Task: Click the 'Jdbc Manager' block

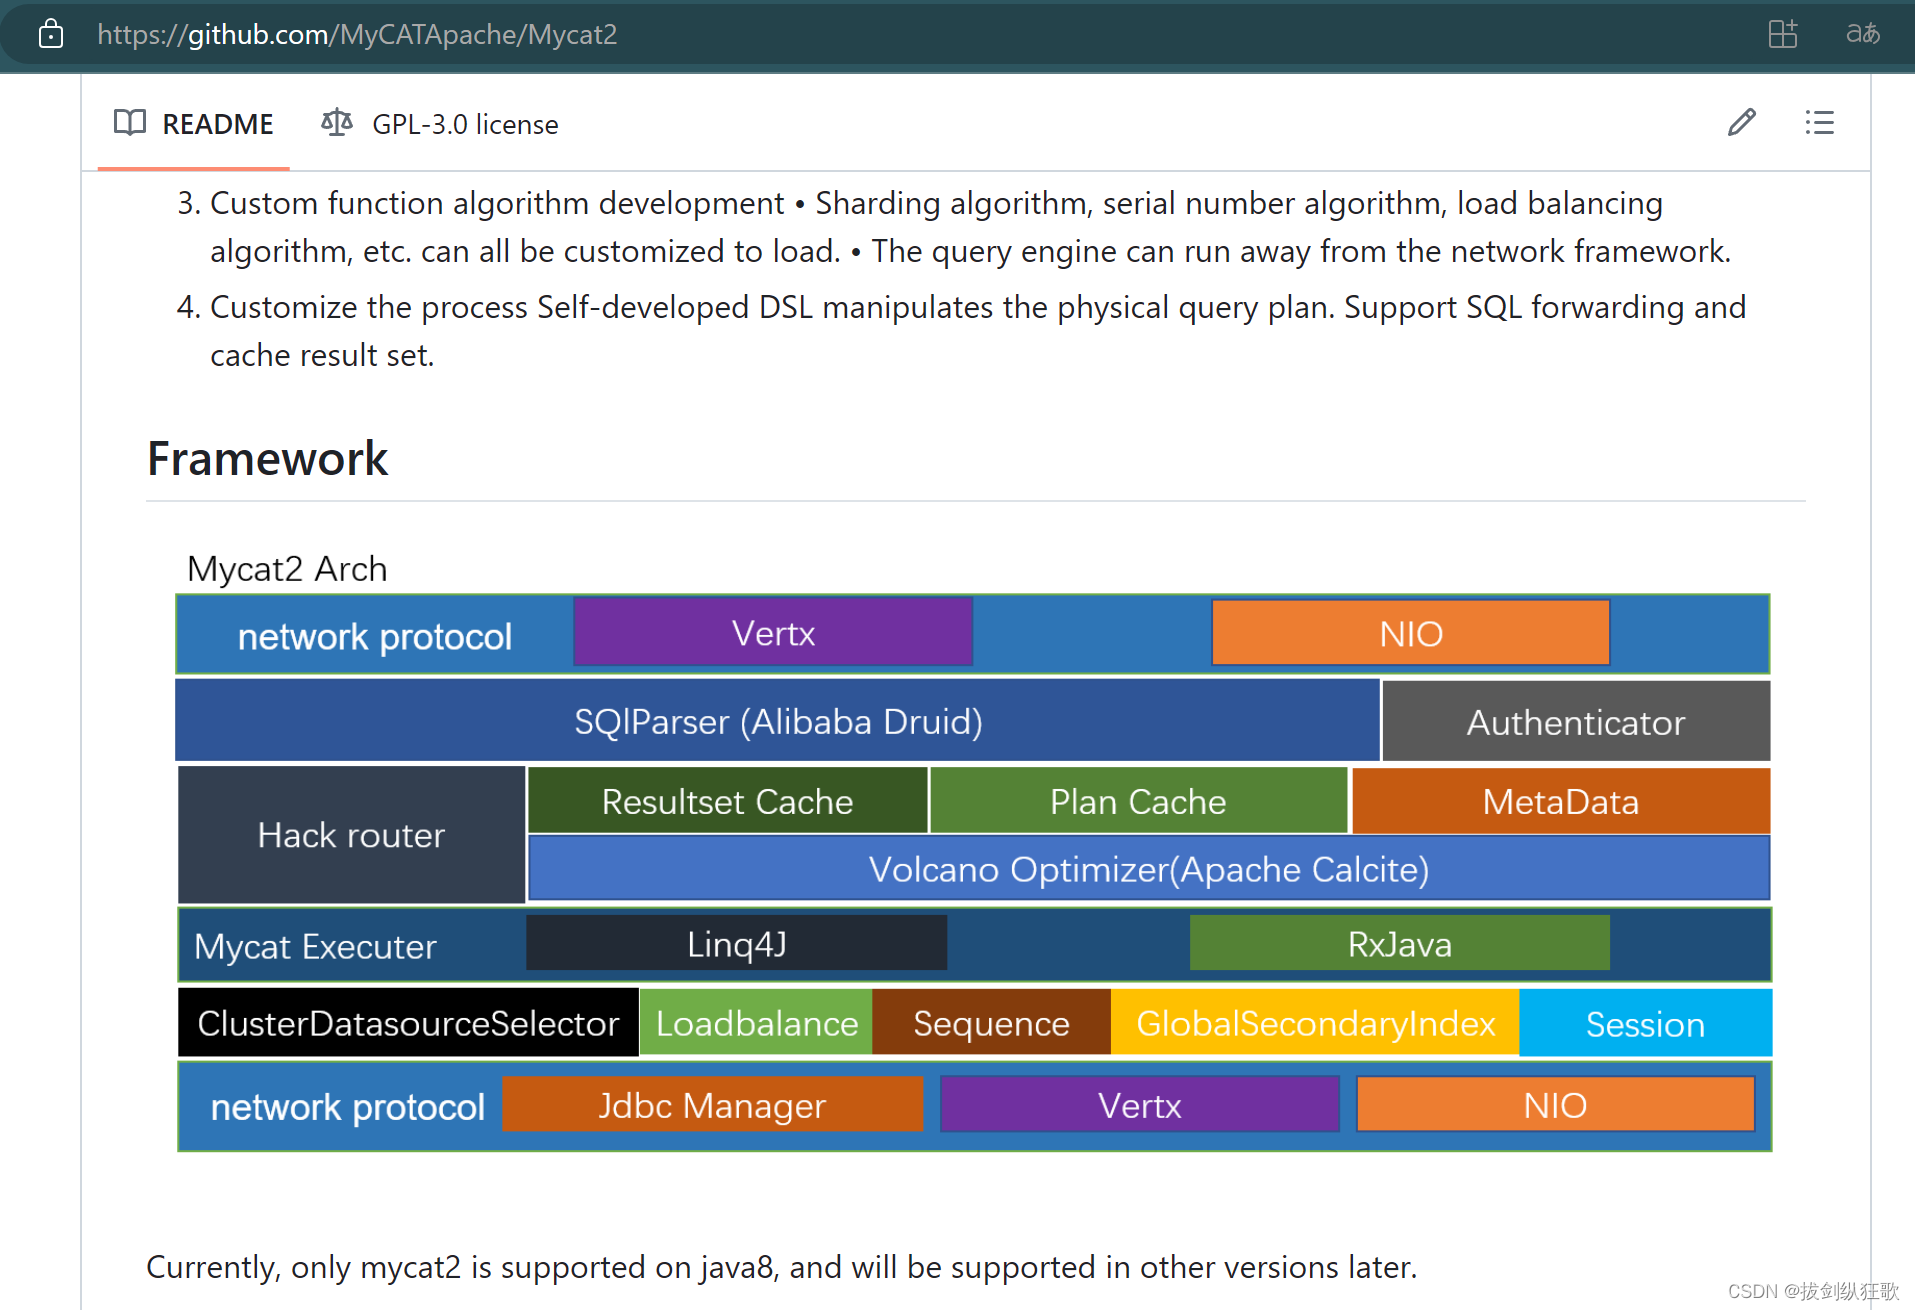Action: point(712,1105)
